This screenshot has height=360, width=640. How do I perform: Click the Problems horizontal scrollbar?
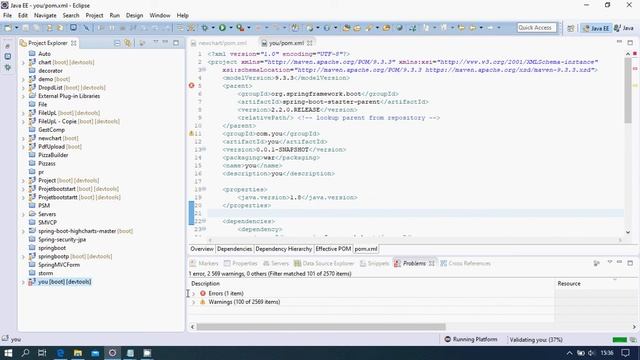(x=321, y=327)
